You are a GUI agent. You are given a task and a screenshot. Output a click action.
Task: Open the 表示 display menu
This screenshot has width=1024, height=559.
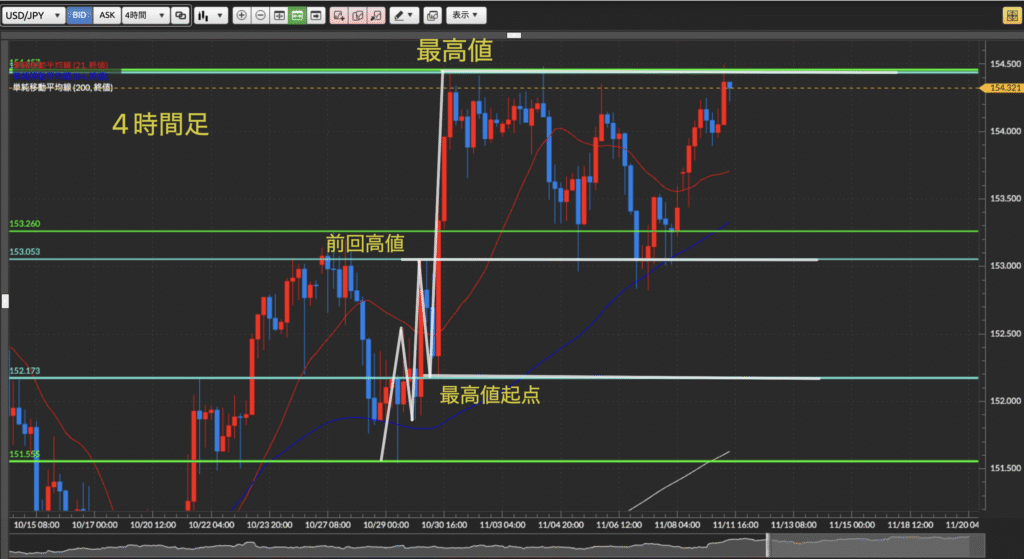(x=465, y=16)
